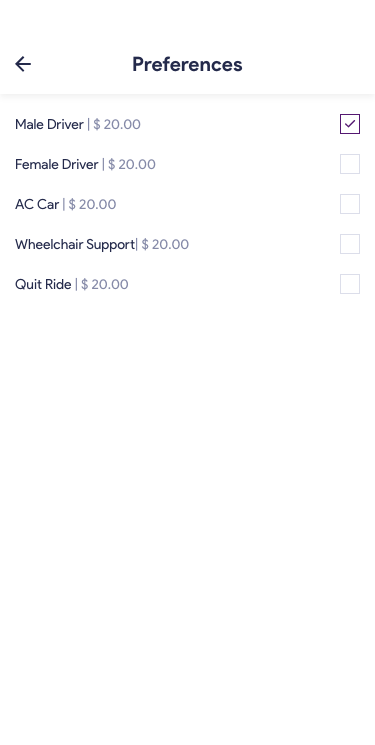
Task: Click the empty area below the preferences list
Action: pyautogui.click(x=187, y=518)
